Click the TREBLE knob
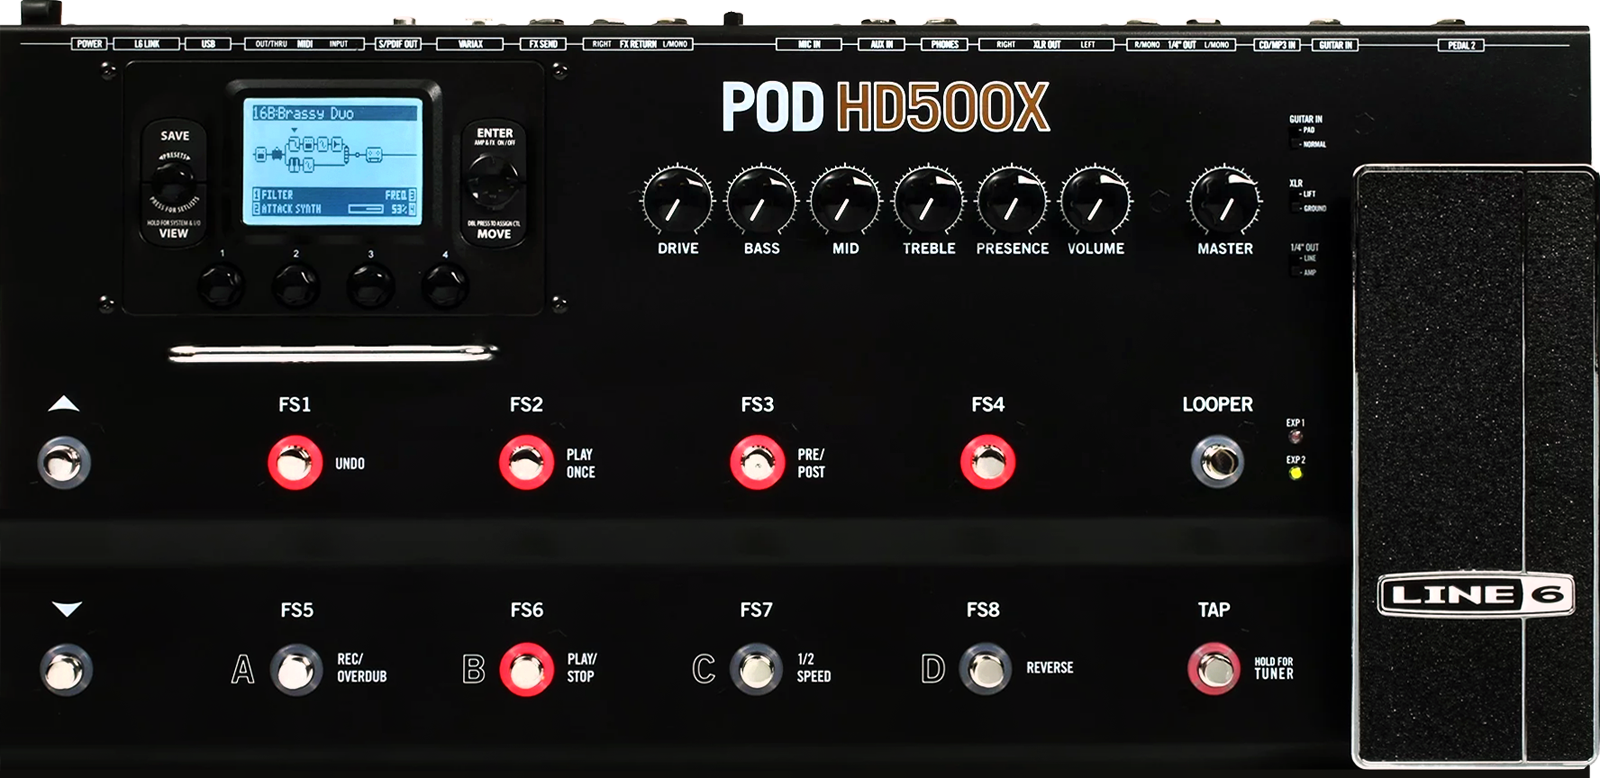1600x778 pixels. tap(928, 201)
